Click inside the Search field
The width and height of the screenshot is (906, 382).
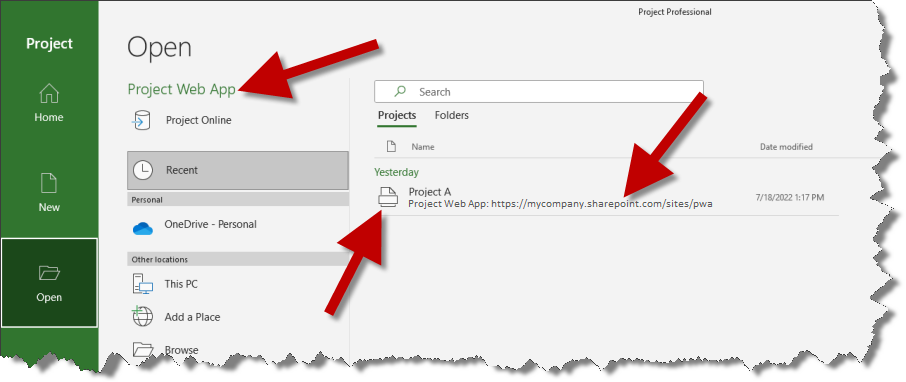[539, 92]
